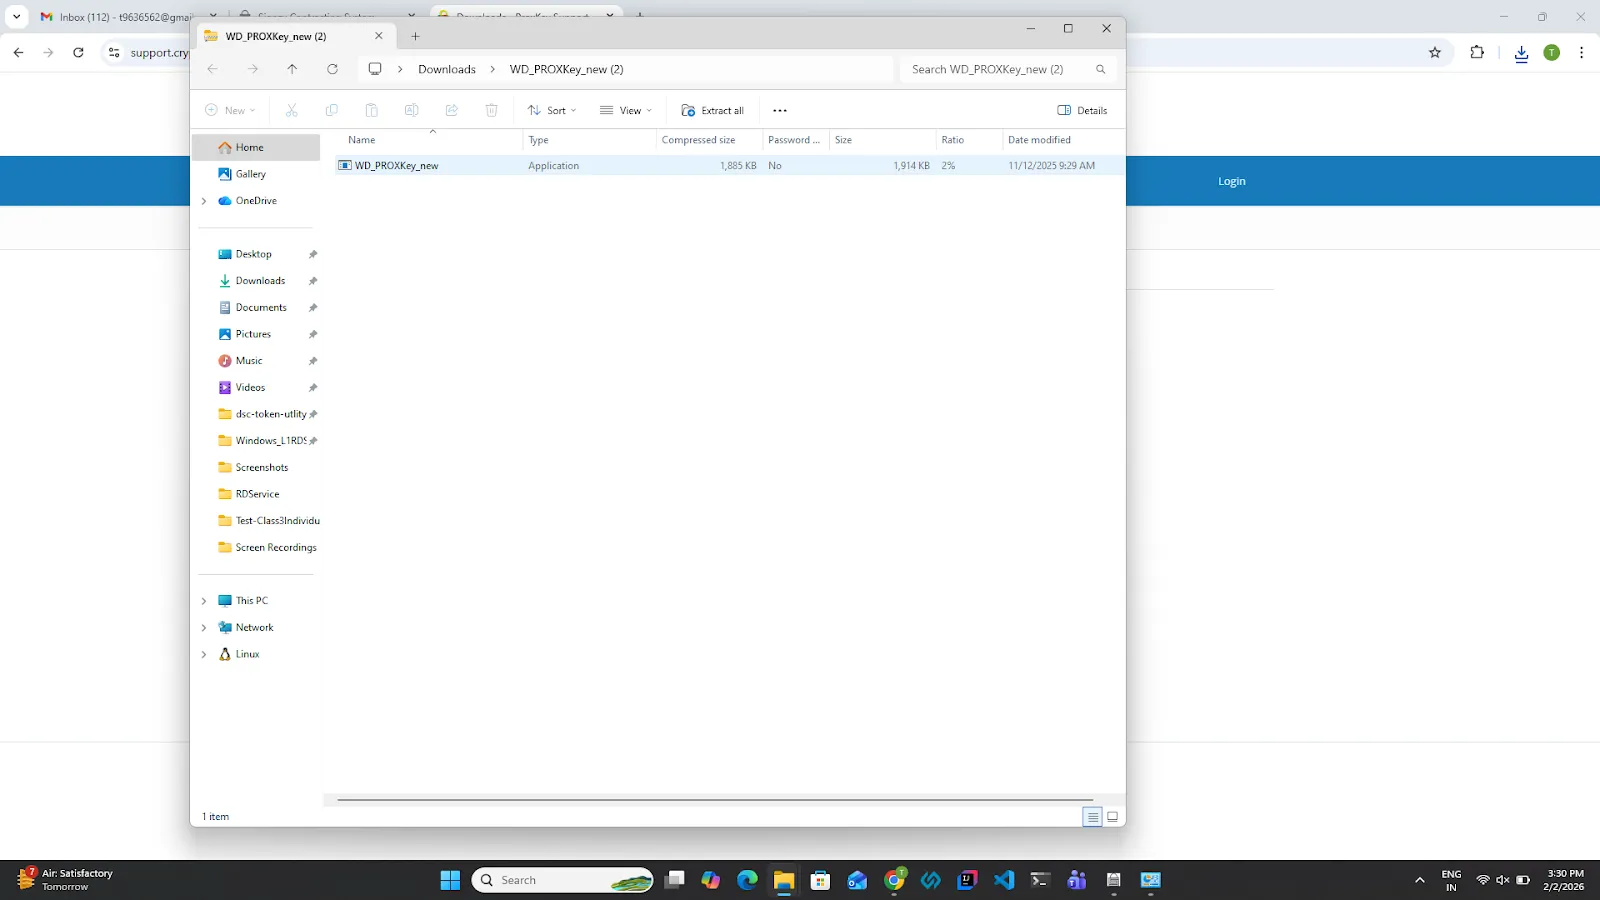Viewport: 1600px width, 900px height.
Task: Select the WD_PROXKey_new (2) Explorer tab
Action: 294,36
